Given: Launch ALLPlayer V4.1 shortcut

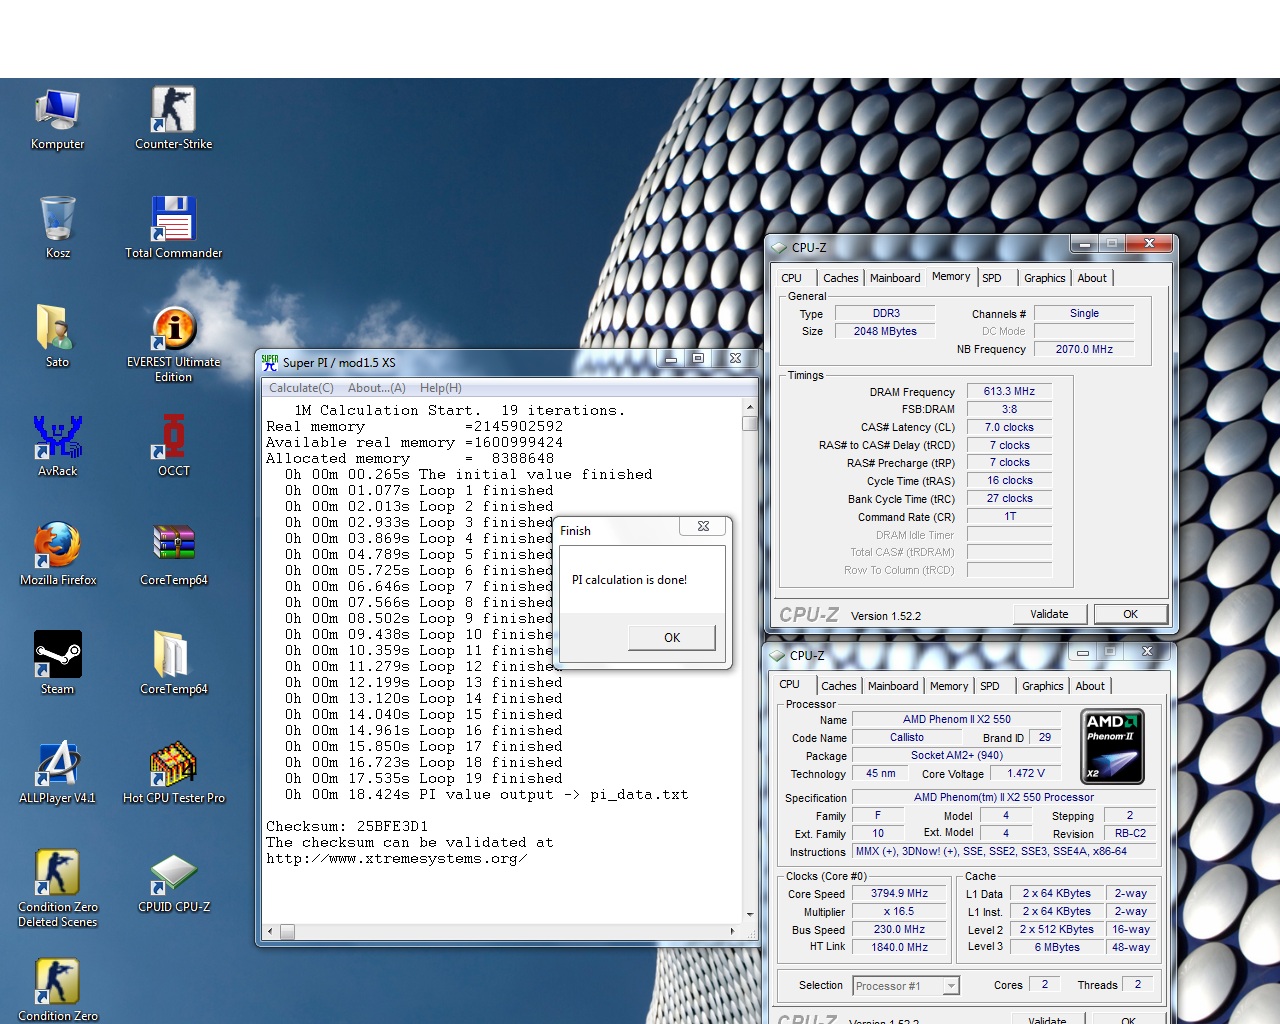Looking at the screenshot, I should pos(57,765).
